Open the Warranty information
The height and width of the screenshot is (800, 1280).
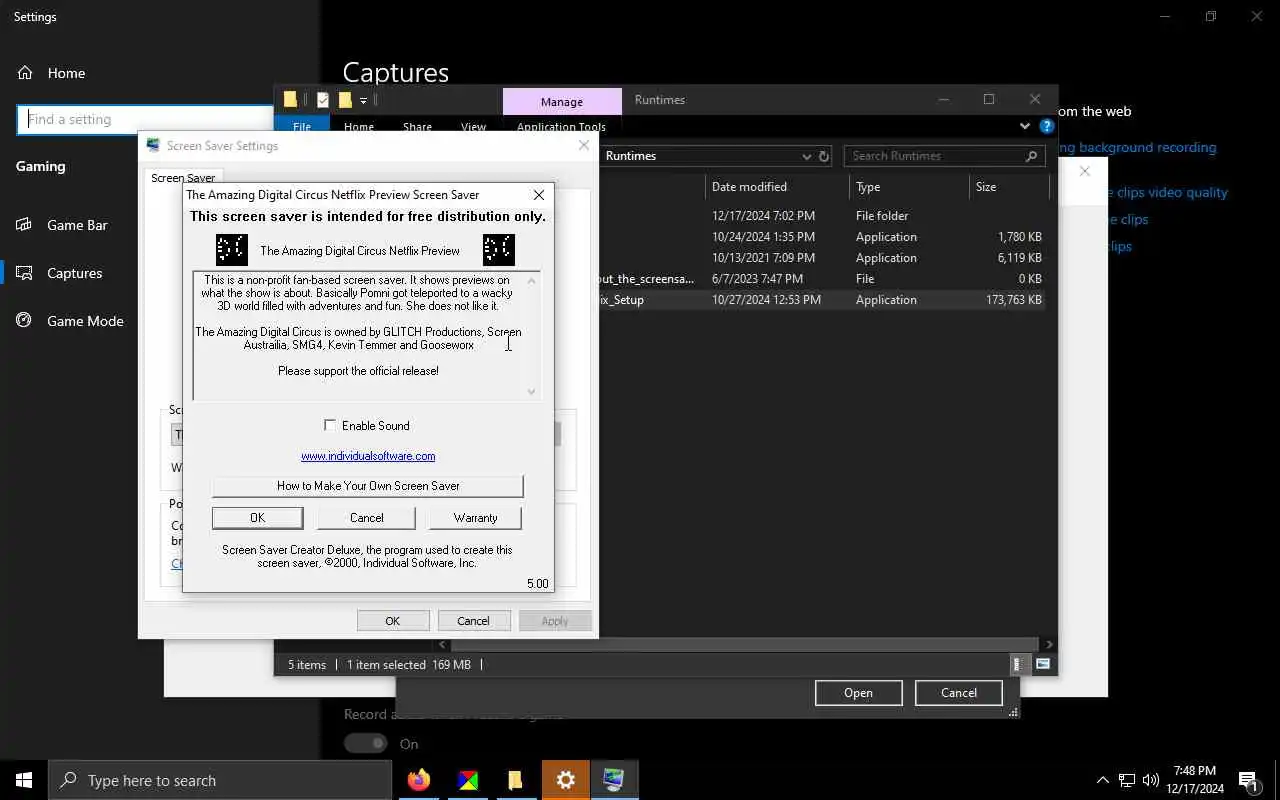475,518
